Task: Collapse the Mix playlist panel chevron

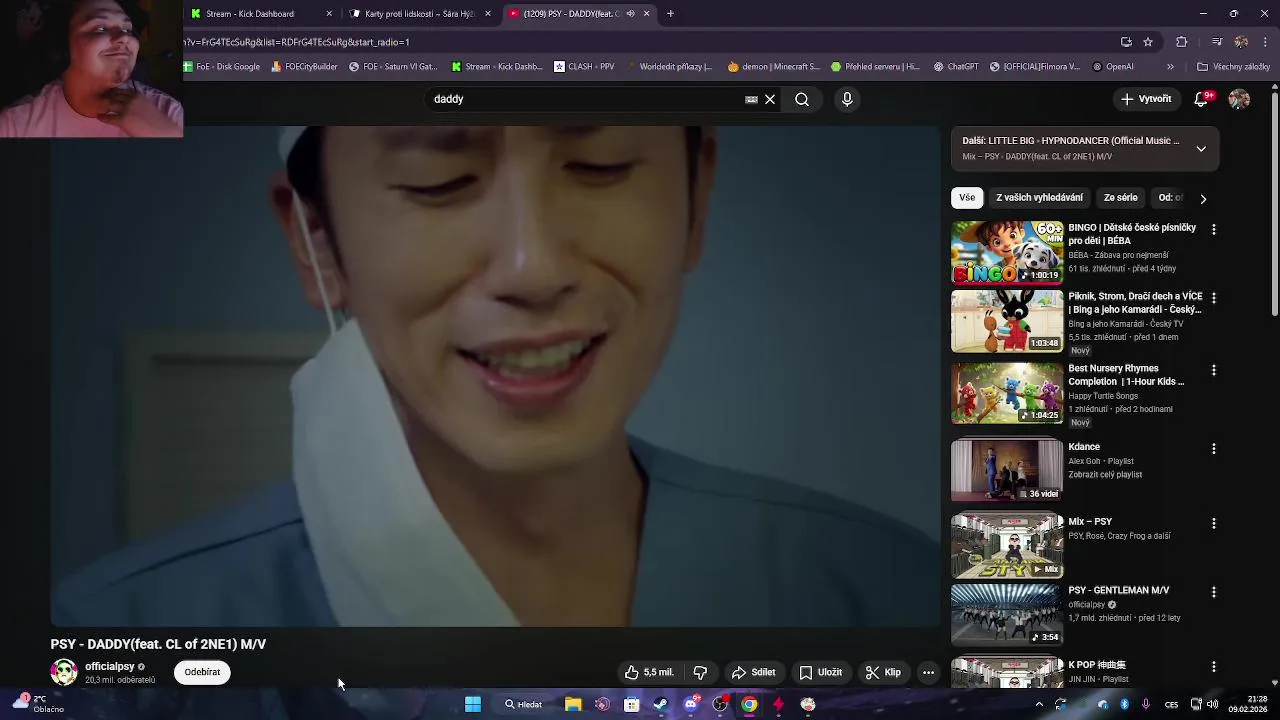Action: coord(1201,148)
